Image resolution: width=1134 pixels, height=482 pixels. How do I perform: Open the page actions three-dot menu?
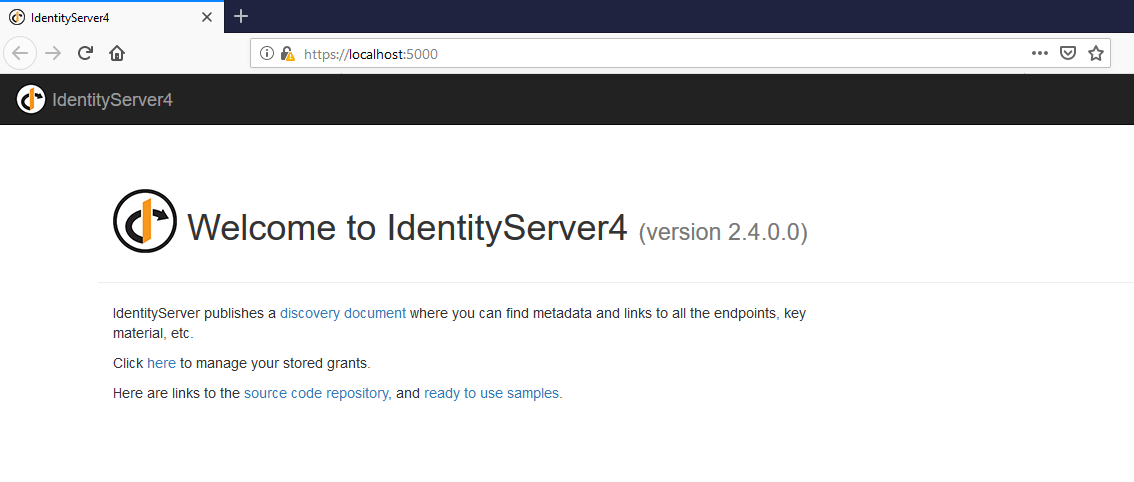pyautogui.click(x=1039, y=54)
